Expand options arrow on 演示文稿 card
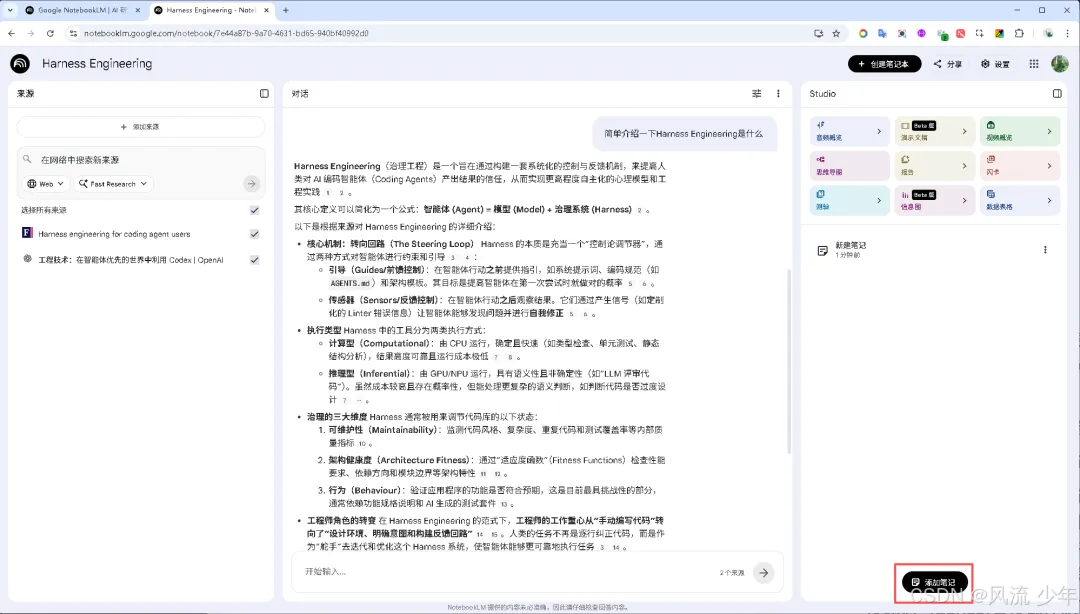This screenshot has height=614, width=1080. click(x=964, y=132)
